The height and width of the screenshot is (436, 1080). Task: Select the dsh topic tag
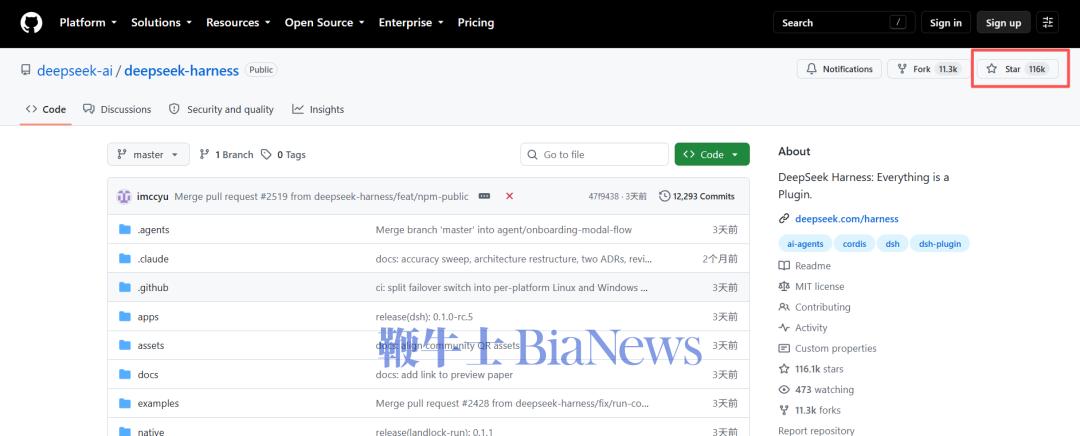[892, 244]
